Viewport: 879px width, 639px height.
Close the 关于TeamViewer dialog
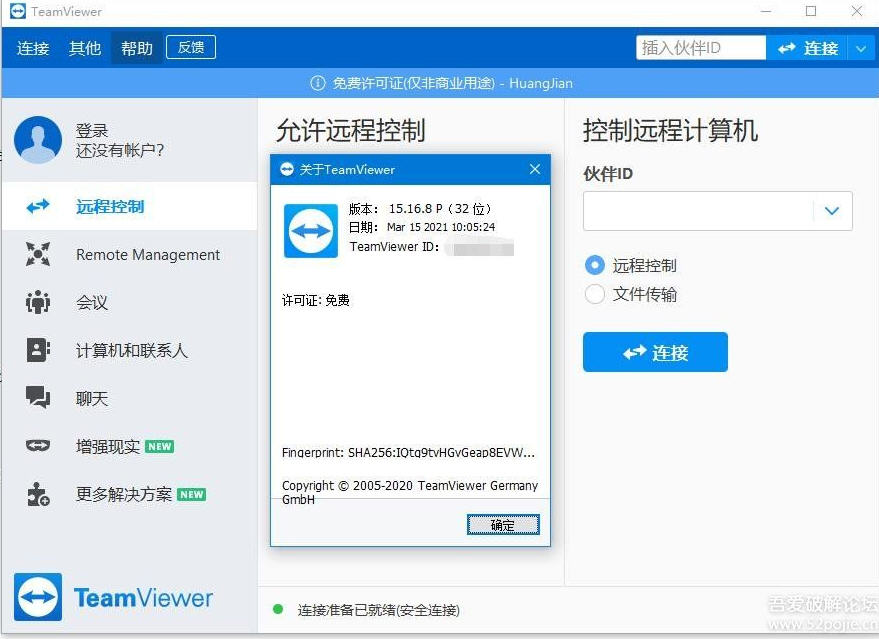535,169
